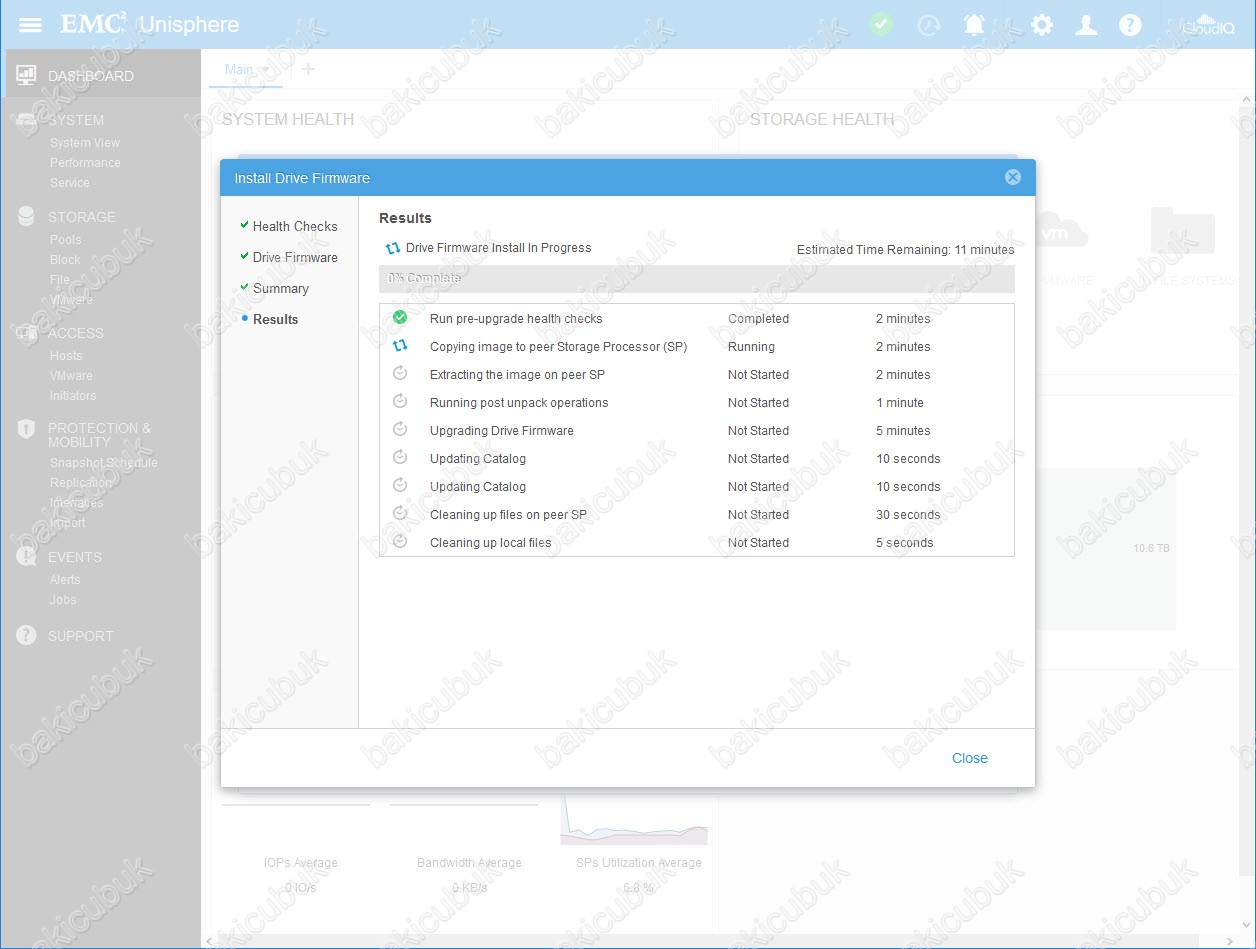
Task: Select the Summary wizard step
Action: [x=280, y=288]
